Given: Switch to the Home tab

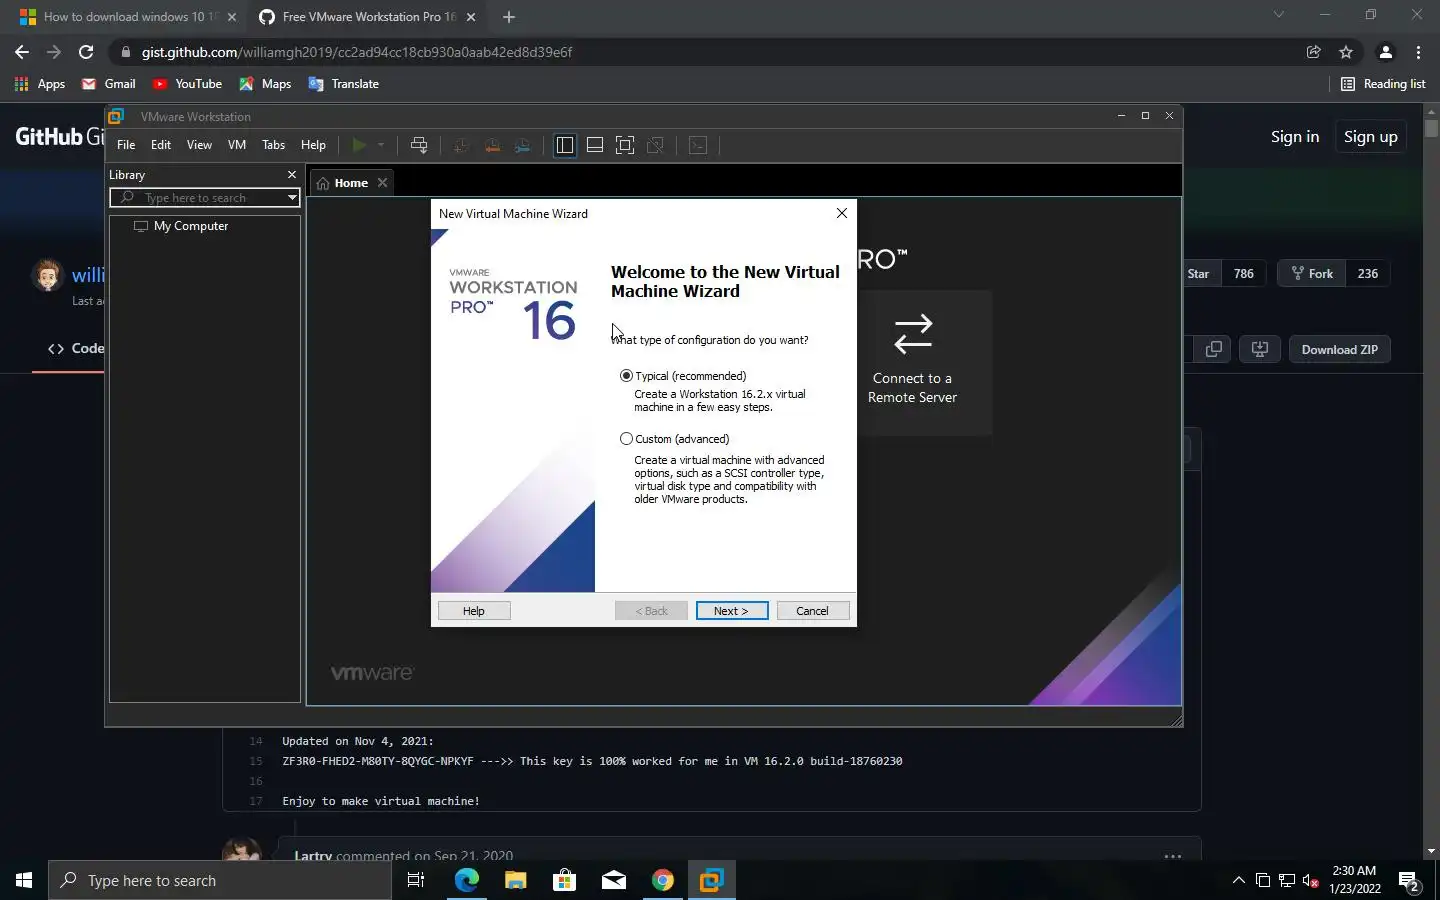Looking at the screenshot, I should click(x=351, y=183).
